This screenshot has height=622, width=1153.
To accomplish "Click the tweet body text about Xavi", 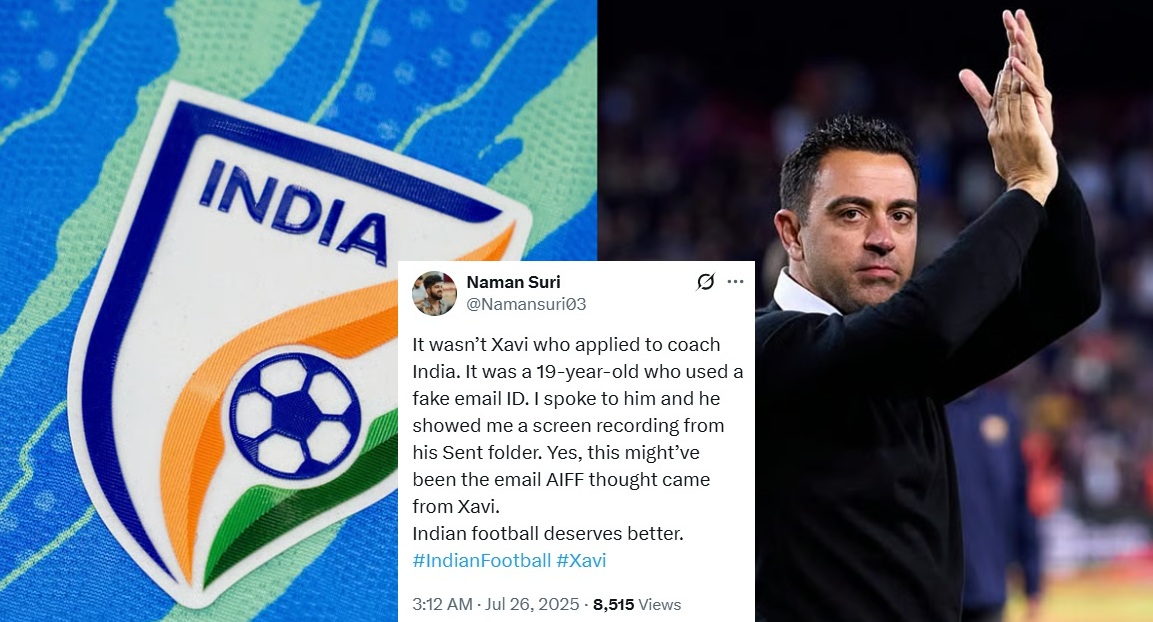I will pos(577,439).
